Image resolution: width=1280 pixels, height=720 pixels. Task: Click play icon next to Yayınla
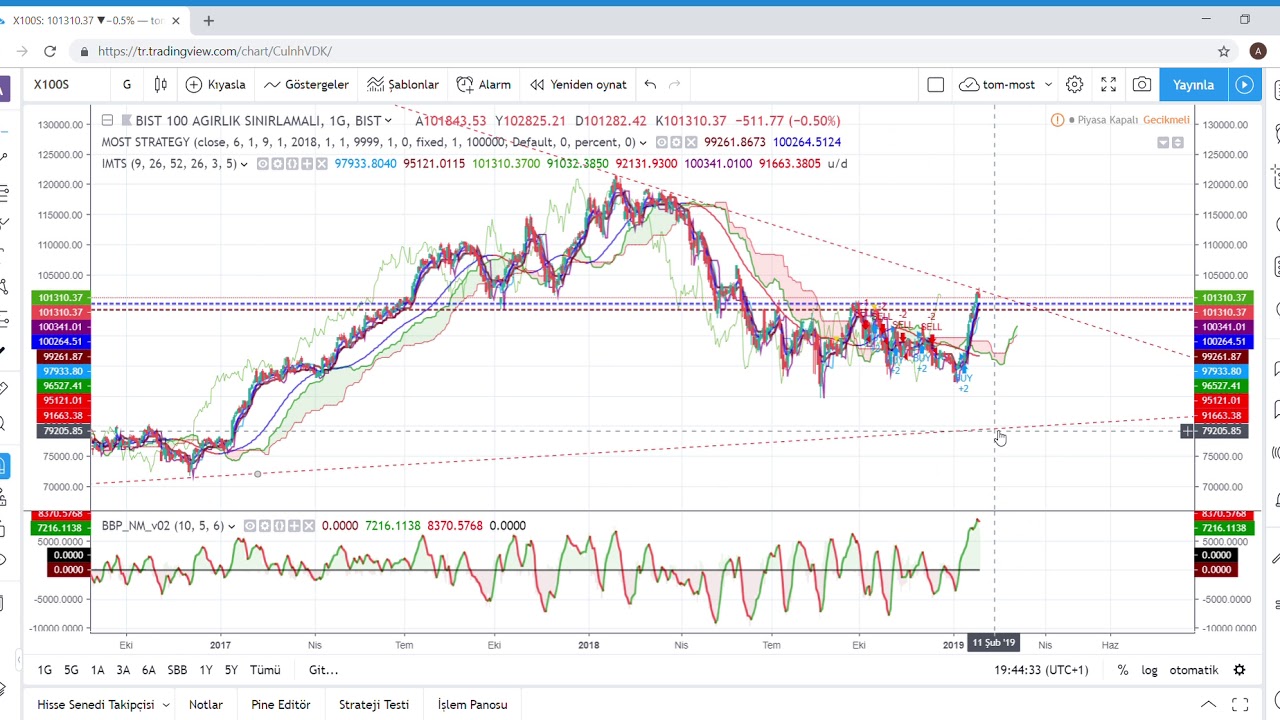pyautogui.click(x=1244, y=85)
